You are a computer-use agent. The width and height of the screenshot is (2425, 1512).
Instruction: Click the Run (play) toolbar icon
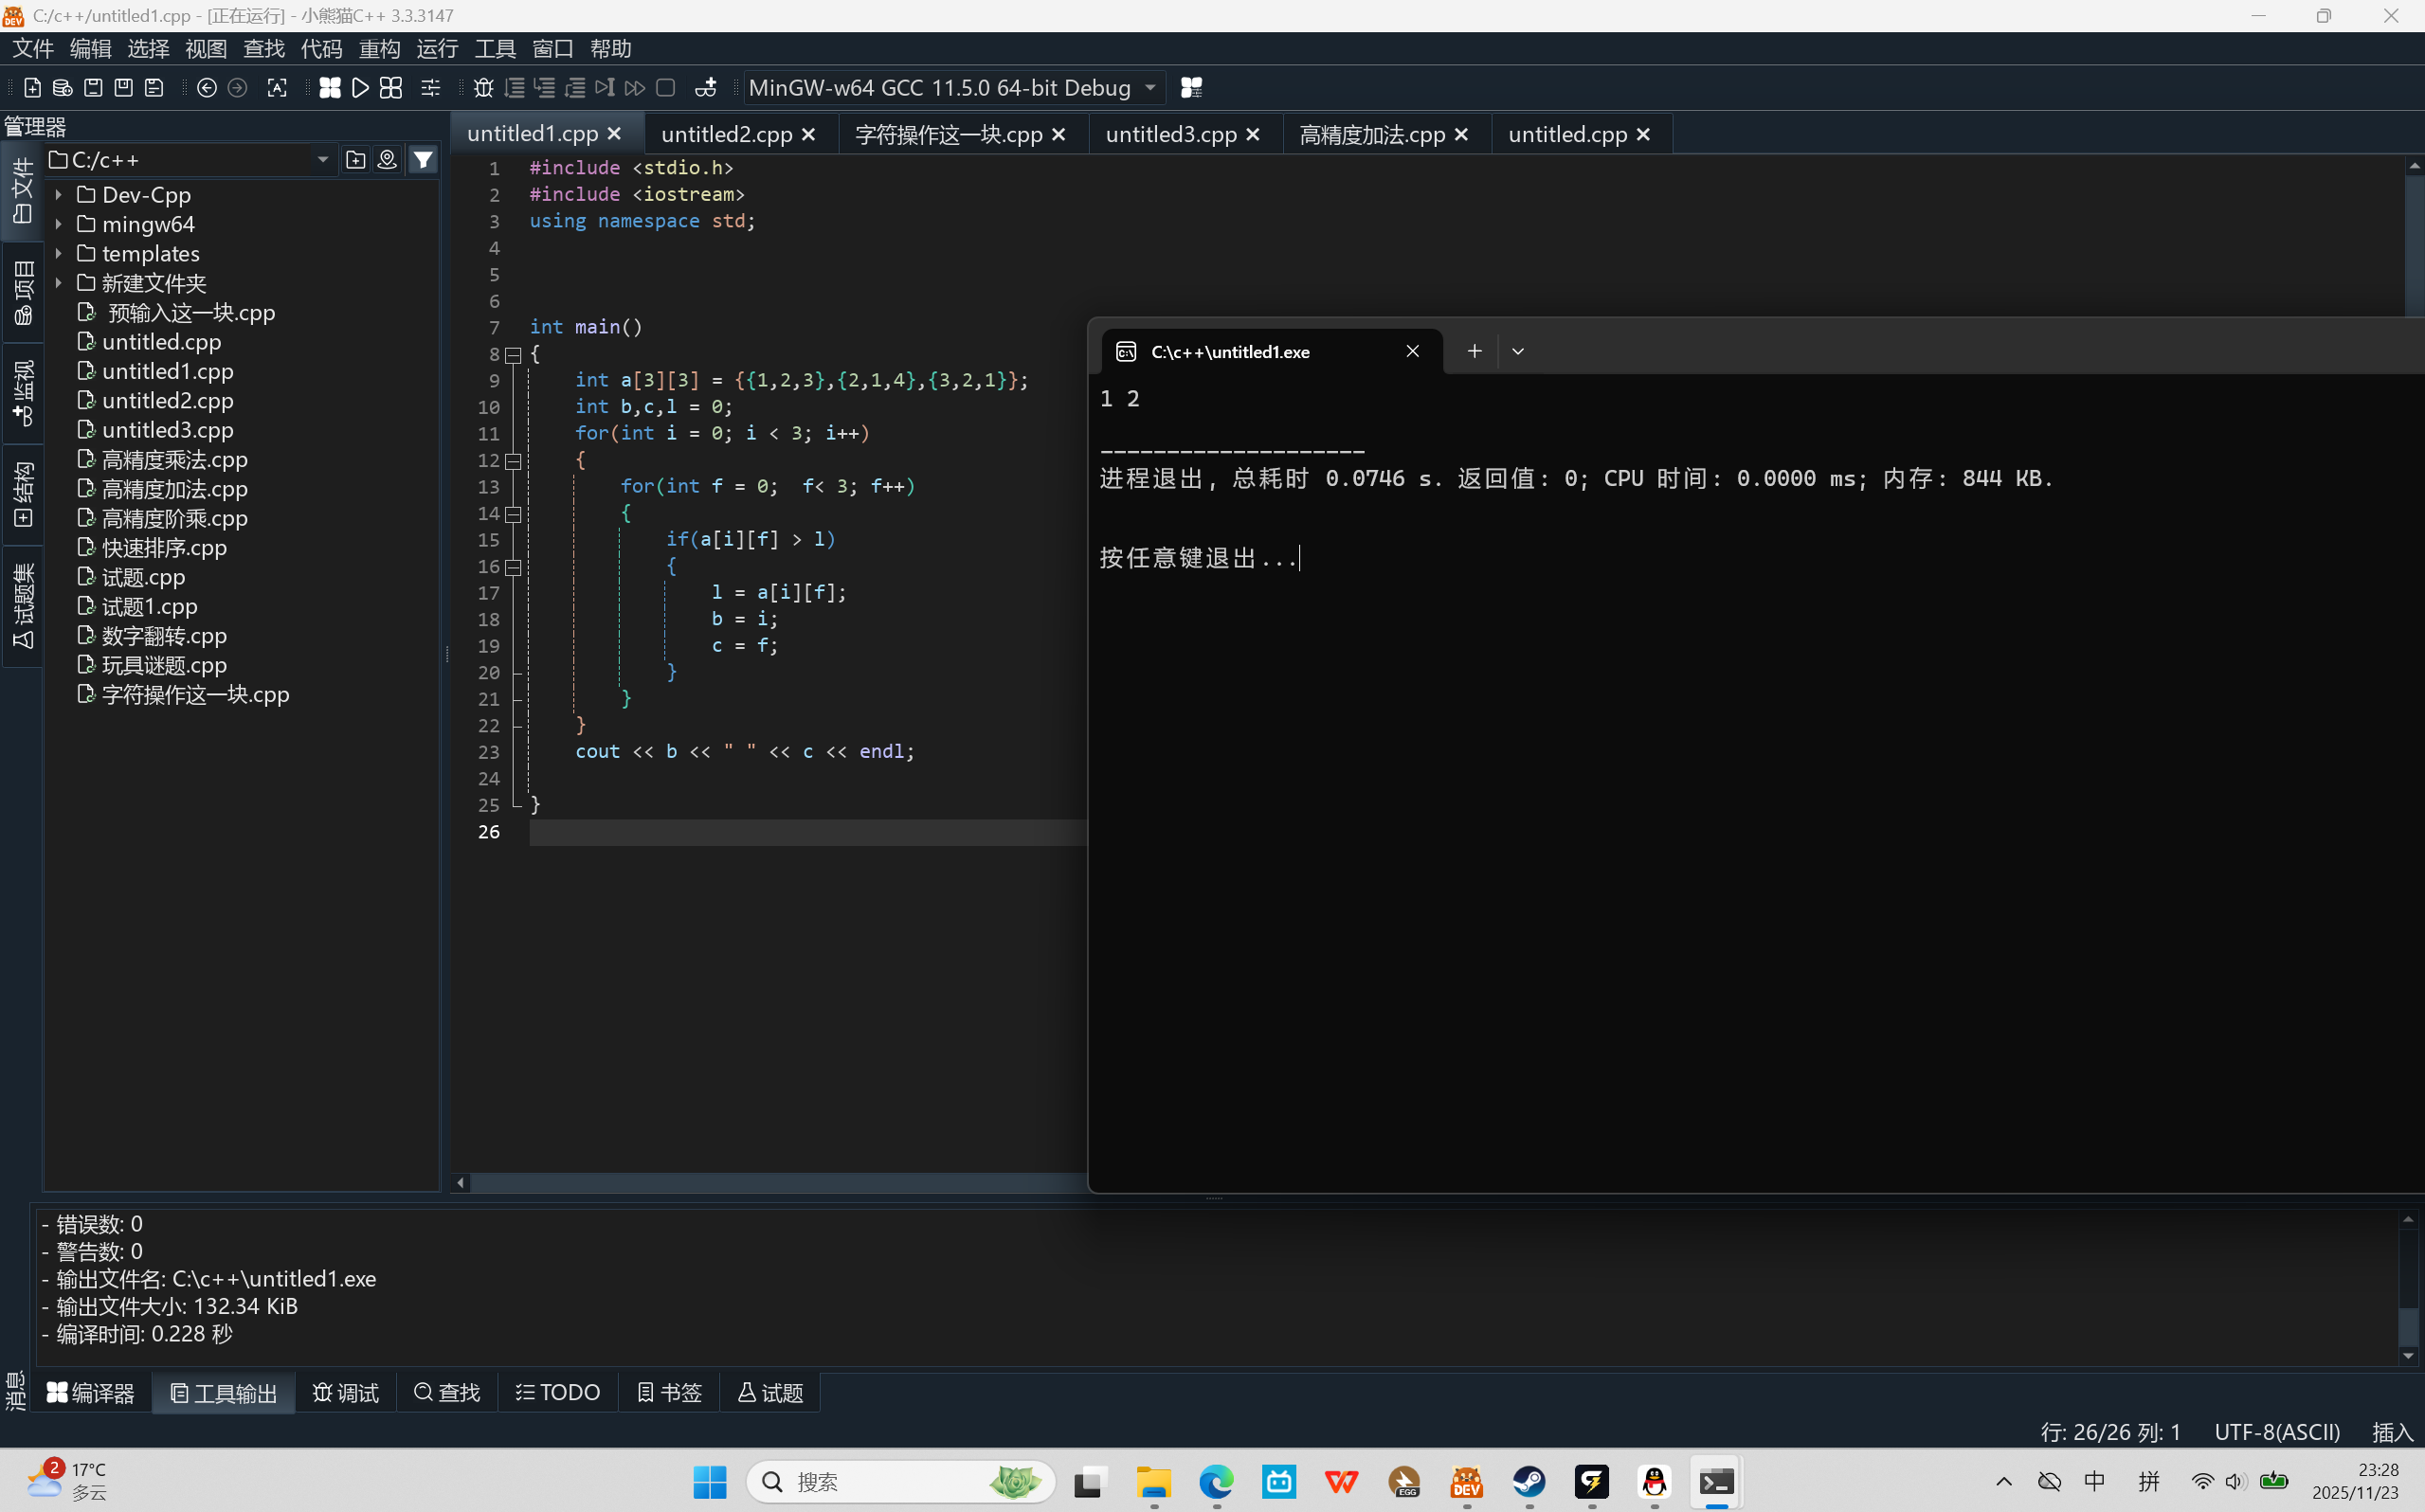(x=360, y=88)
